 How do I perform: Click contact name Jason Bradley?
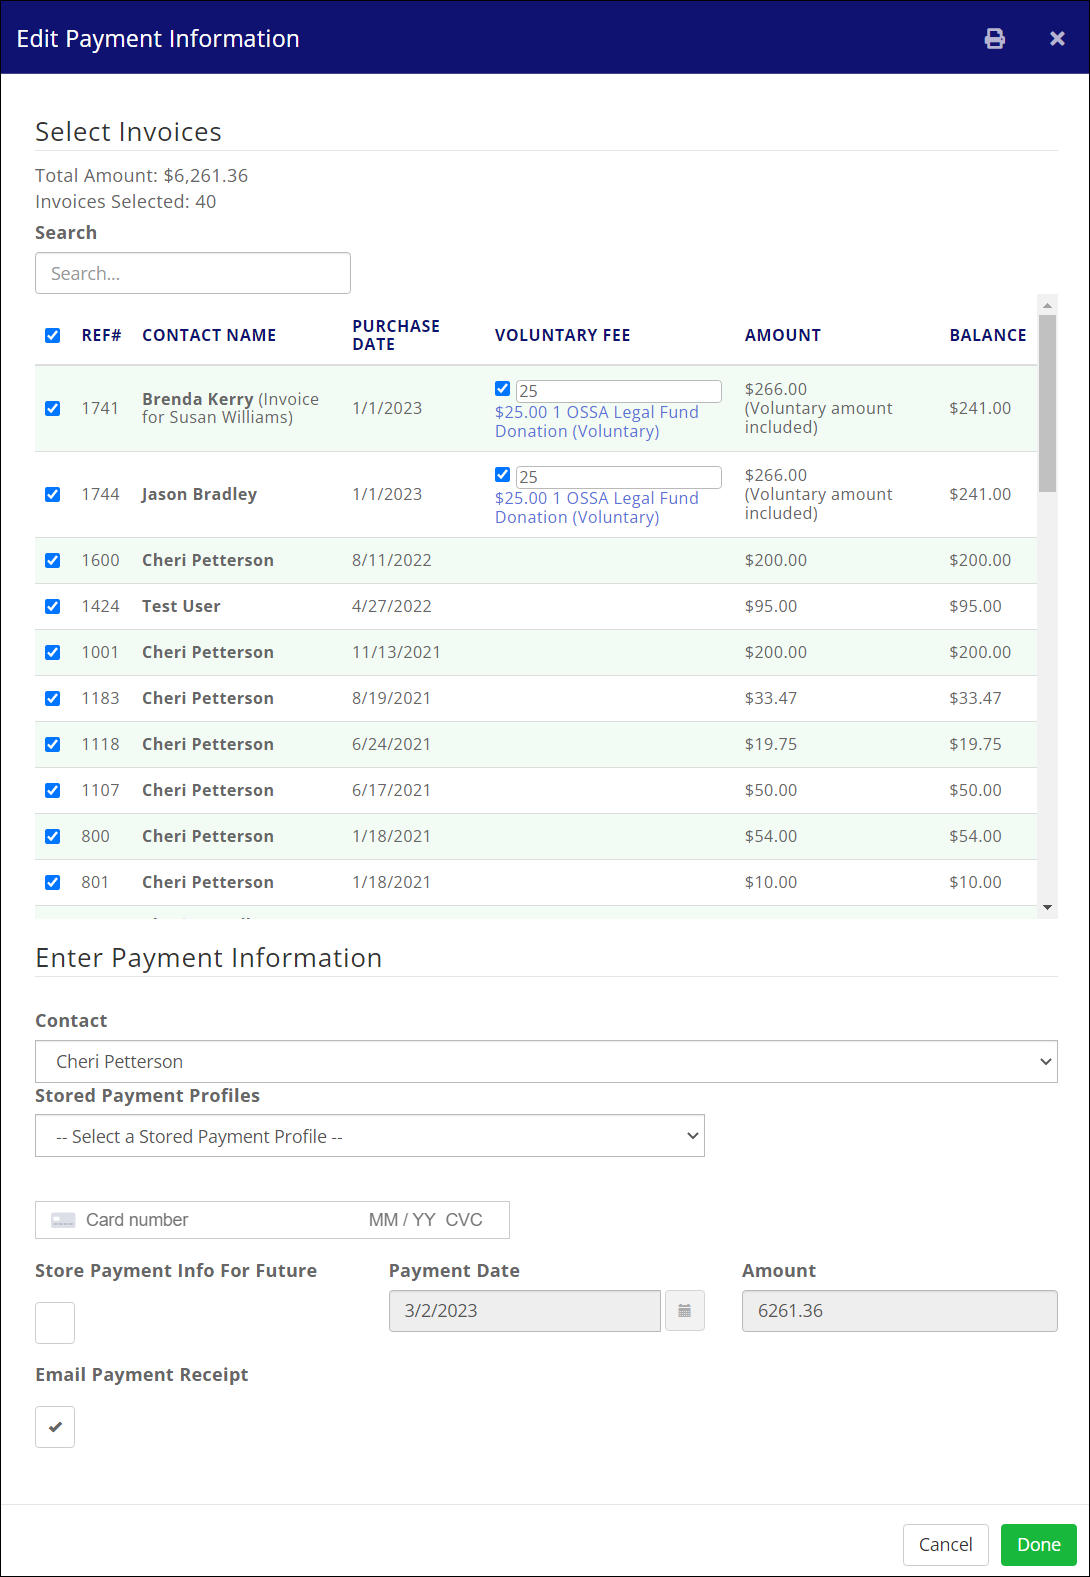click(x=199, y=494)
